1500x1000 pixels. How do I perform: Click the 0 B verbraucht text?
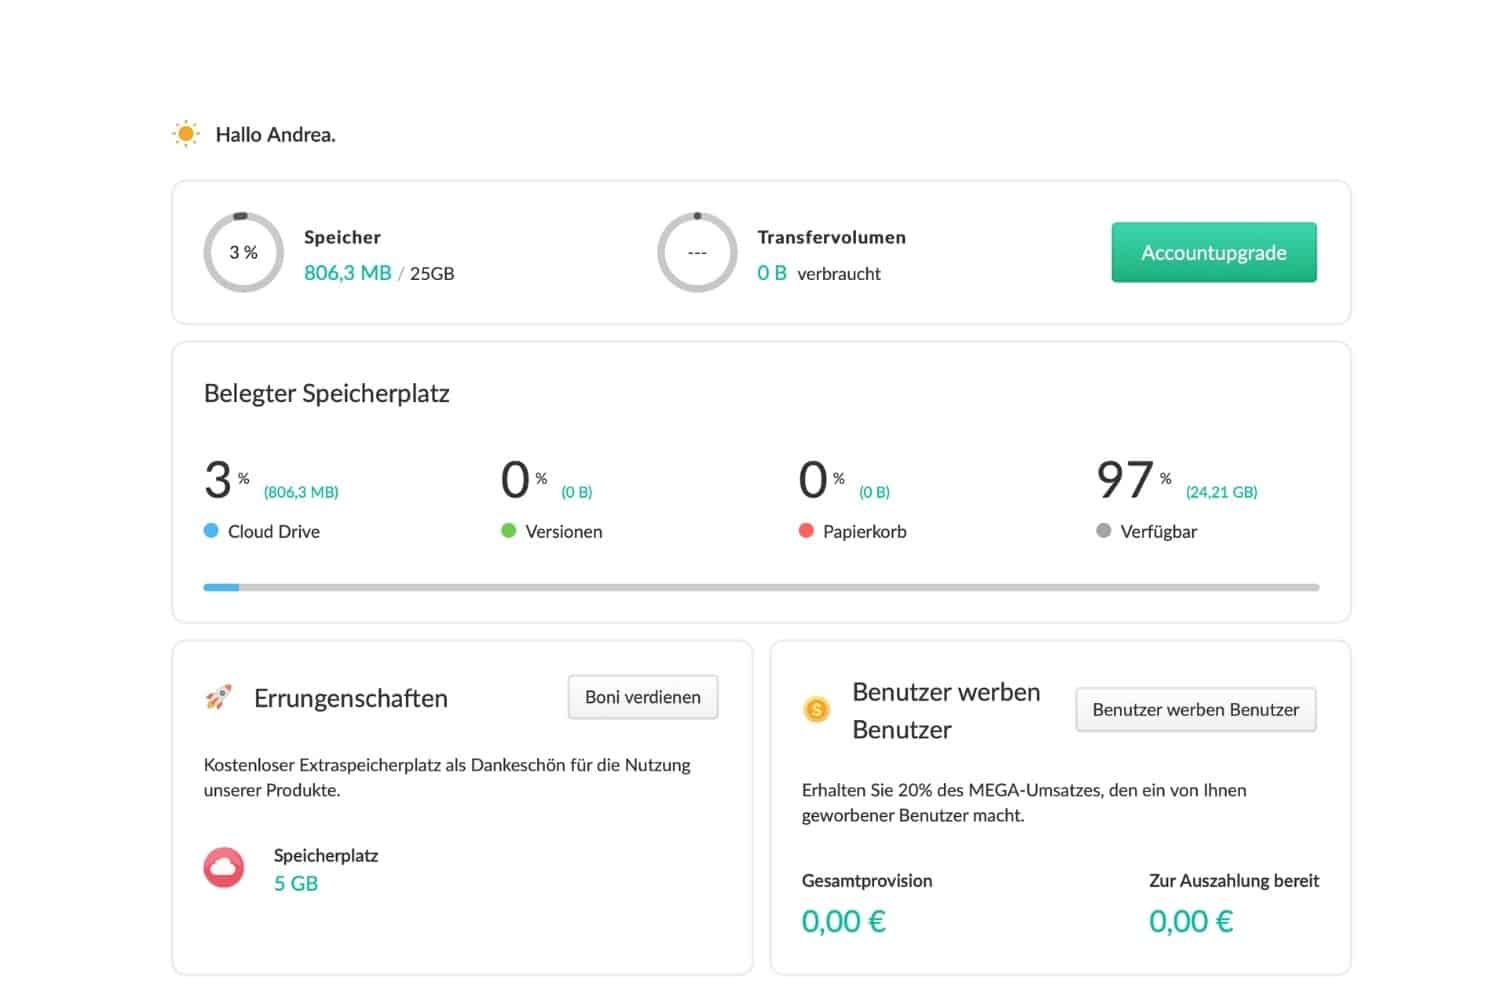[x=819, y=273]
